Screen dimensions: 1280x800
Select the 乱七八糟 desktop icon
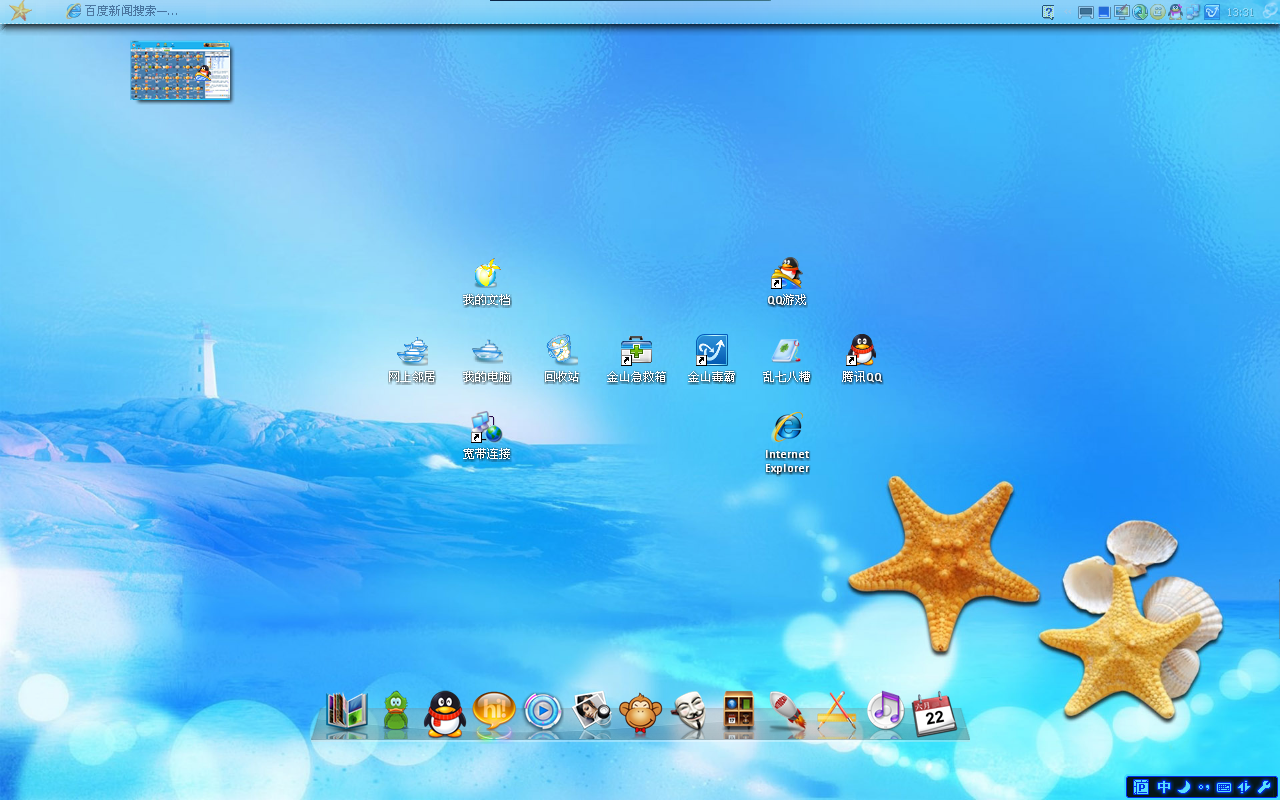[x=787, y=360]
